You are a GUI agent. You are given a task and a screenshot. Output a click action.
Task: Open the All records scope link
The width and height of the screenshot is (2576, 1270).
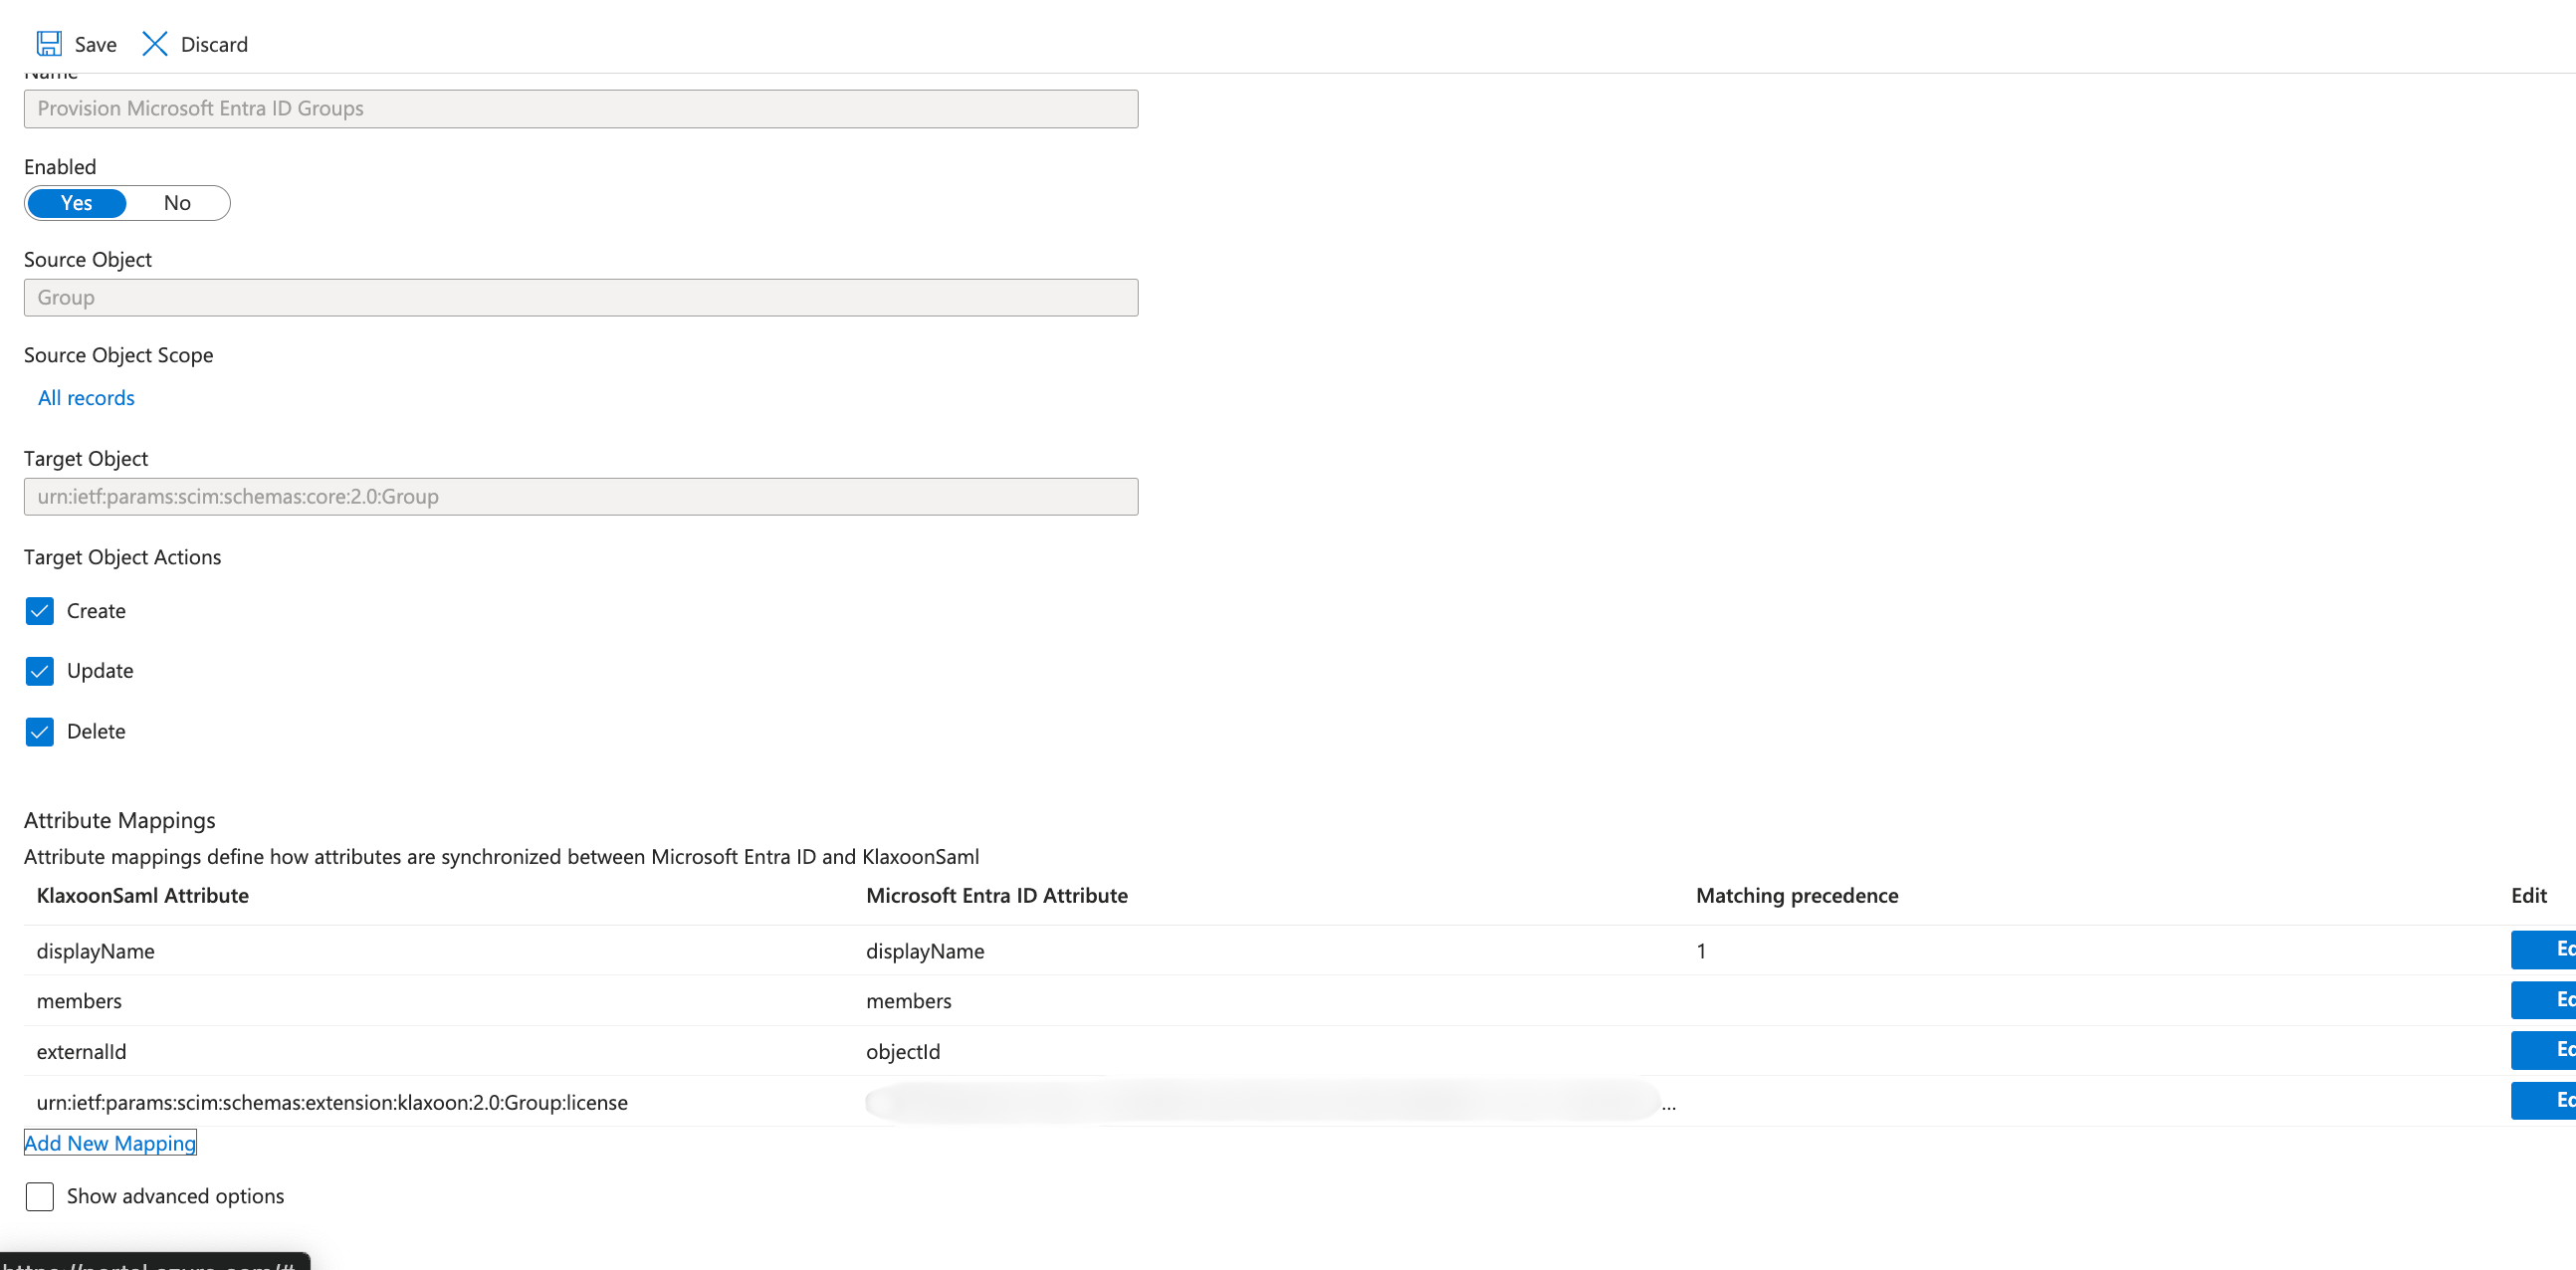click(x=86, y=398)
